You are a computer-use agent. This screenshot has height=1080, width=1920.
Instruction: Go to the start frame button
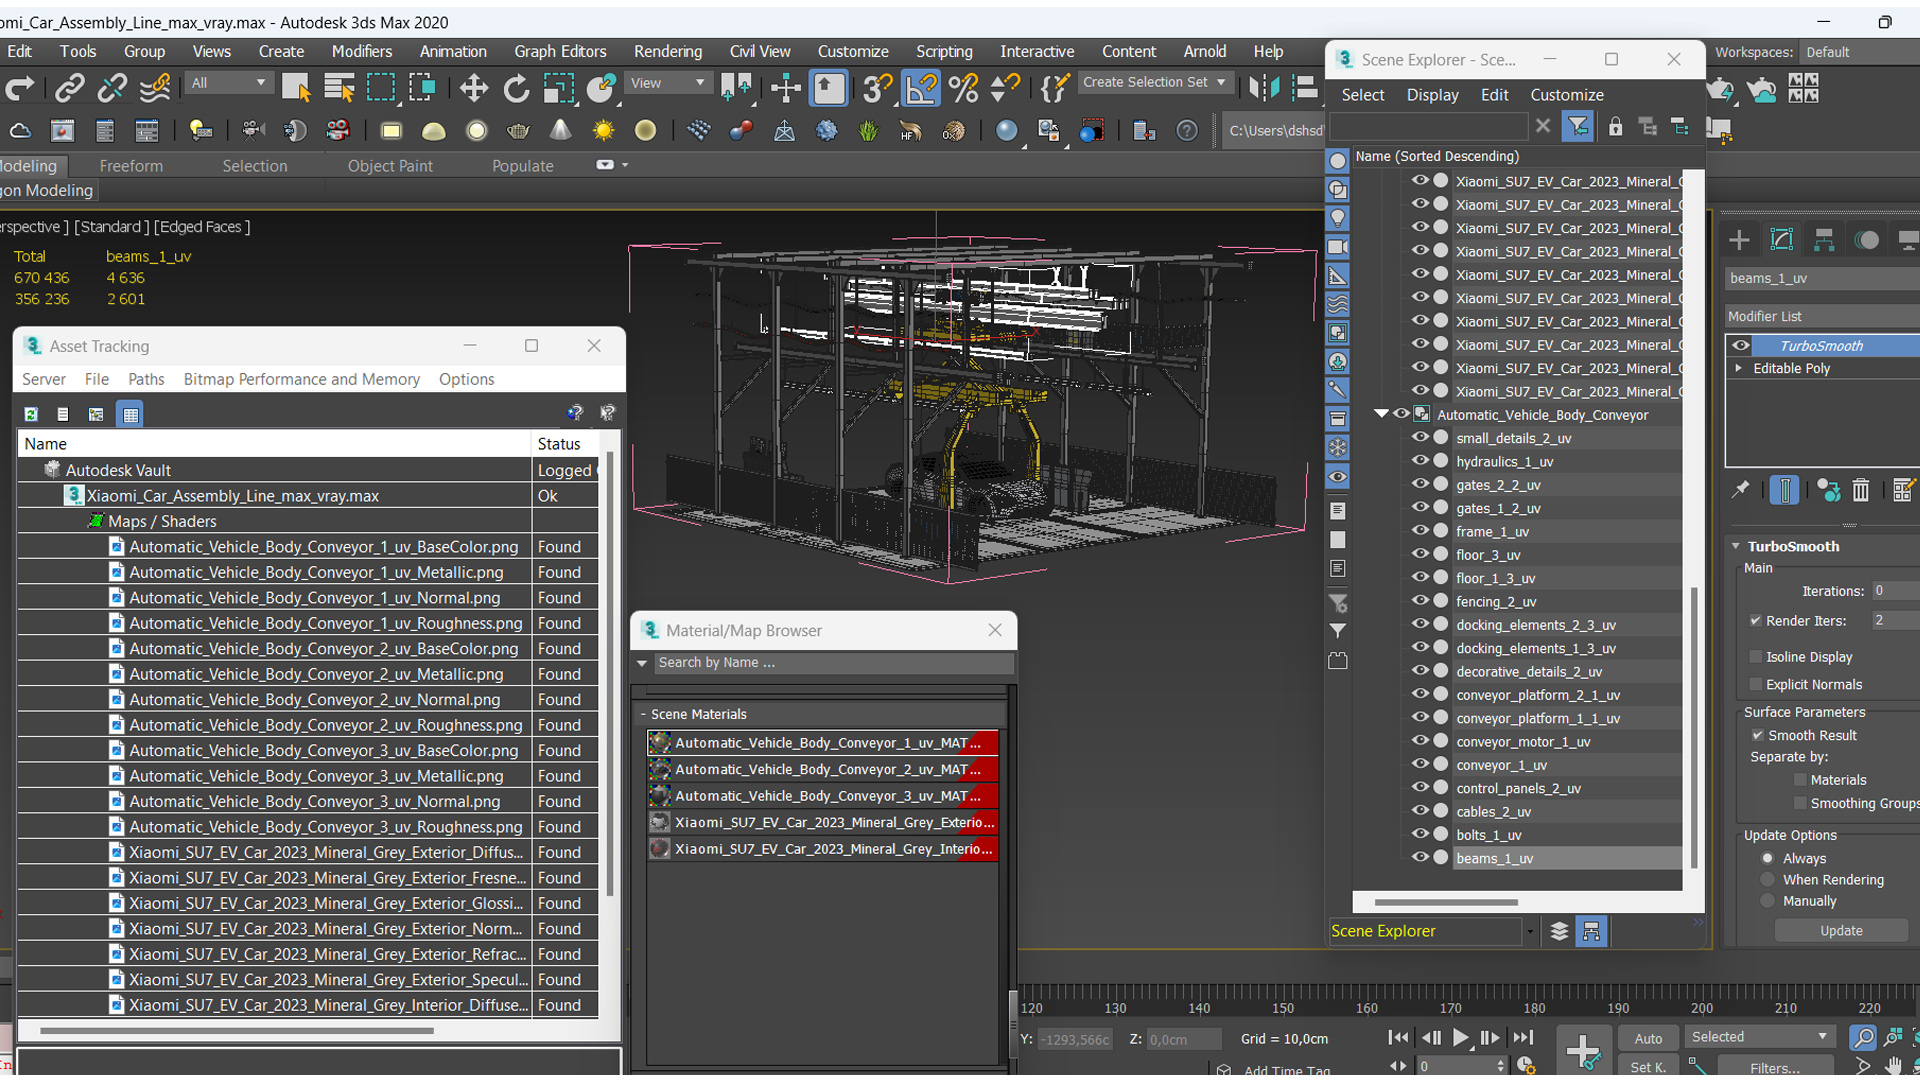tap(1398, 1038)
